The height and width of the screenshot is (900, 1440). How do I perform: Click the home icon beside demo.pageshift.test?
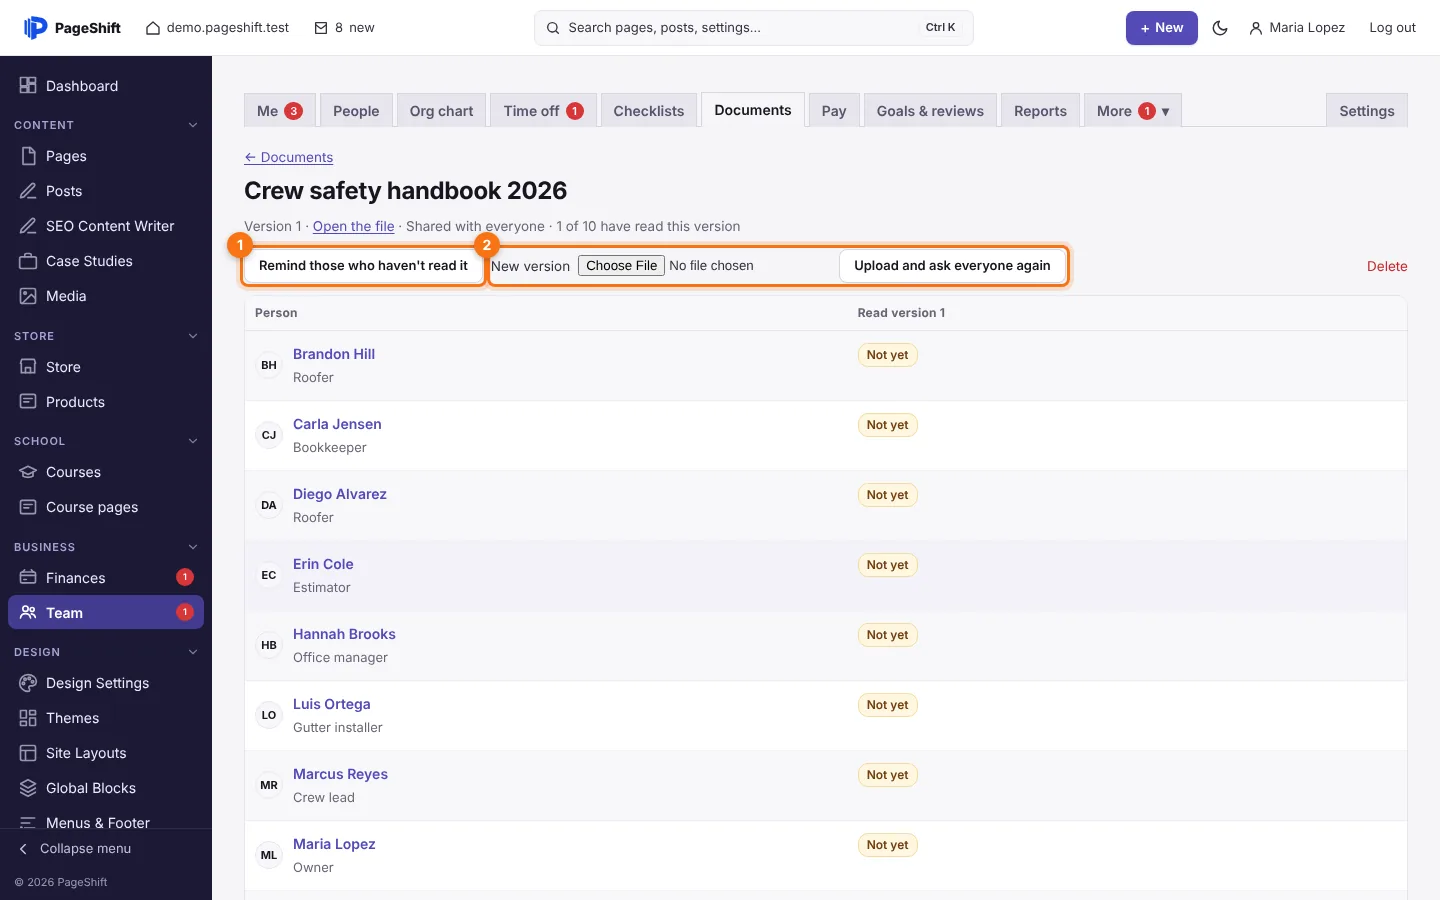point(153,28)
